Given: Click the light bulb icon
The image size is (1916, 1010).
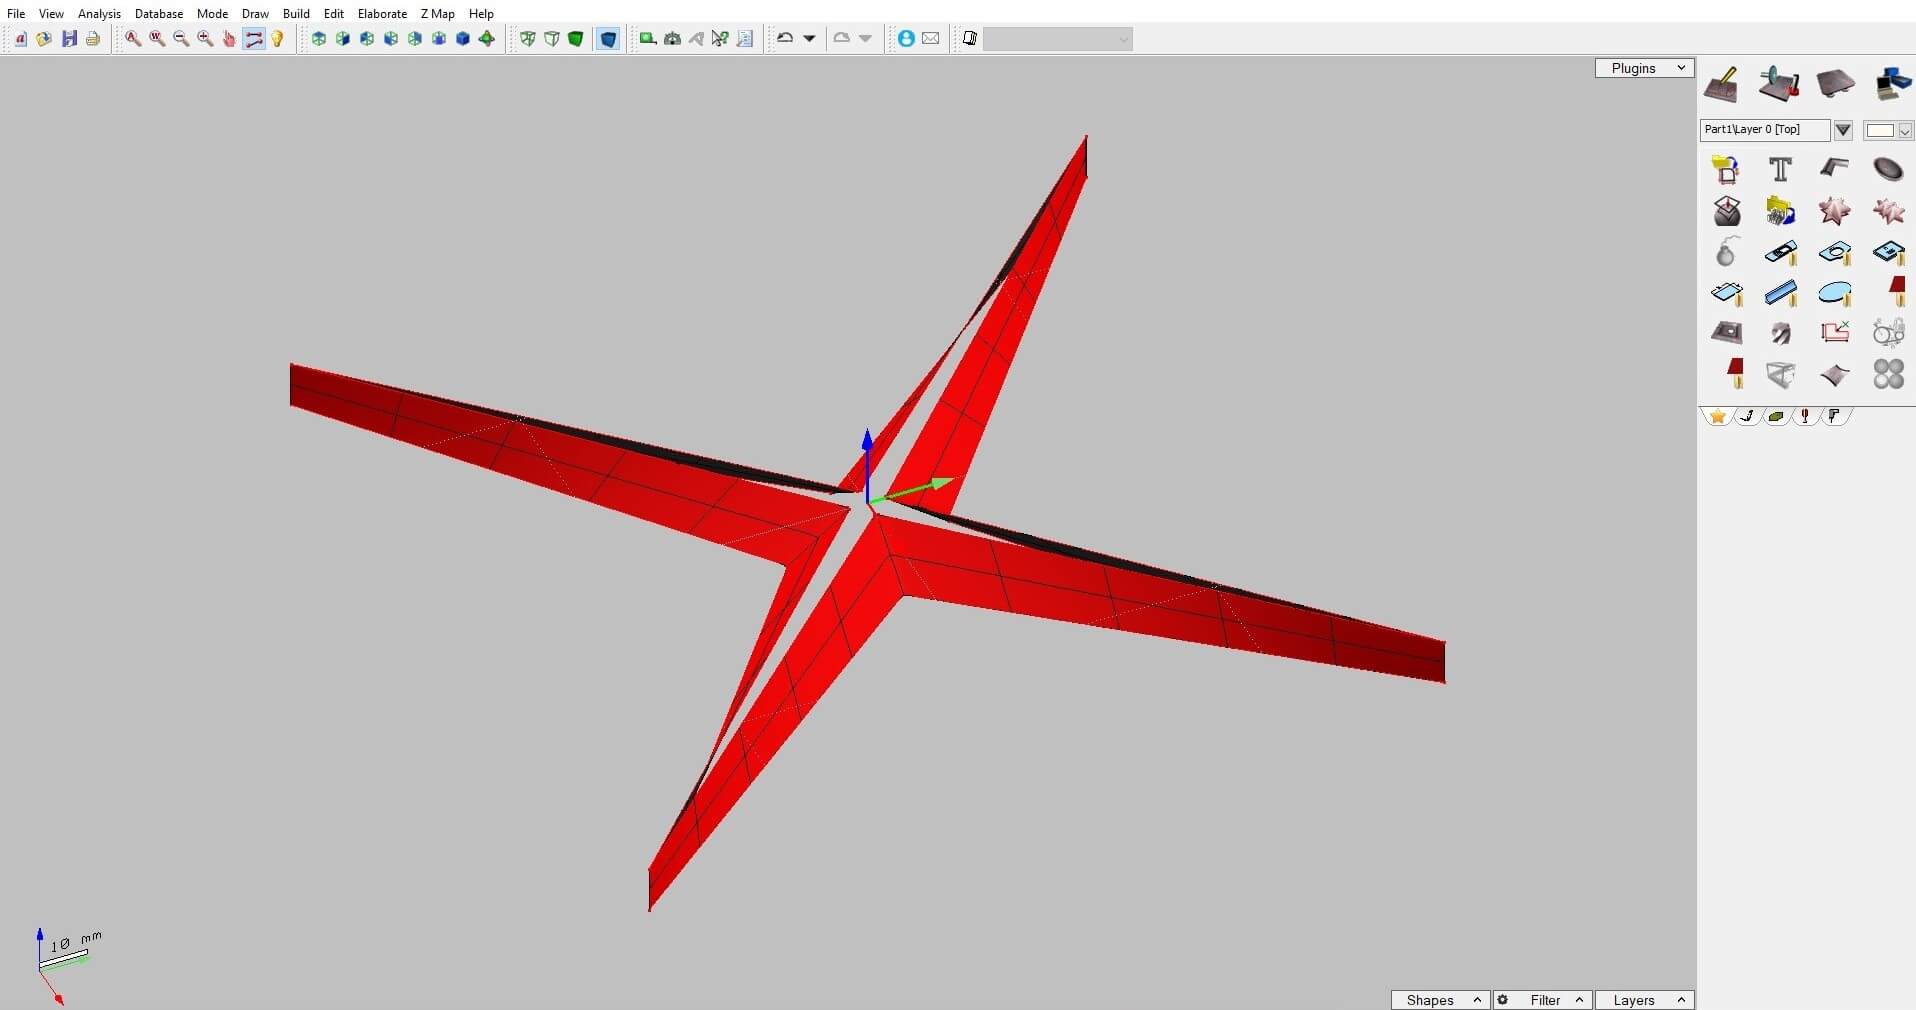Looking at the screenshot, I should coord(278,39).
